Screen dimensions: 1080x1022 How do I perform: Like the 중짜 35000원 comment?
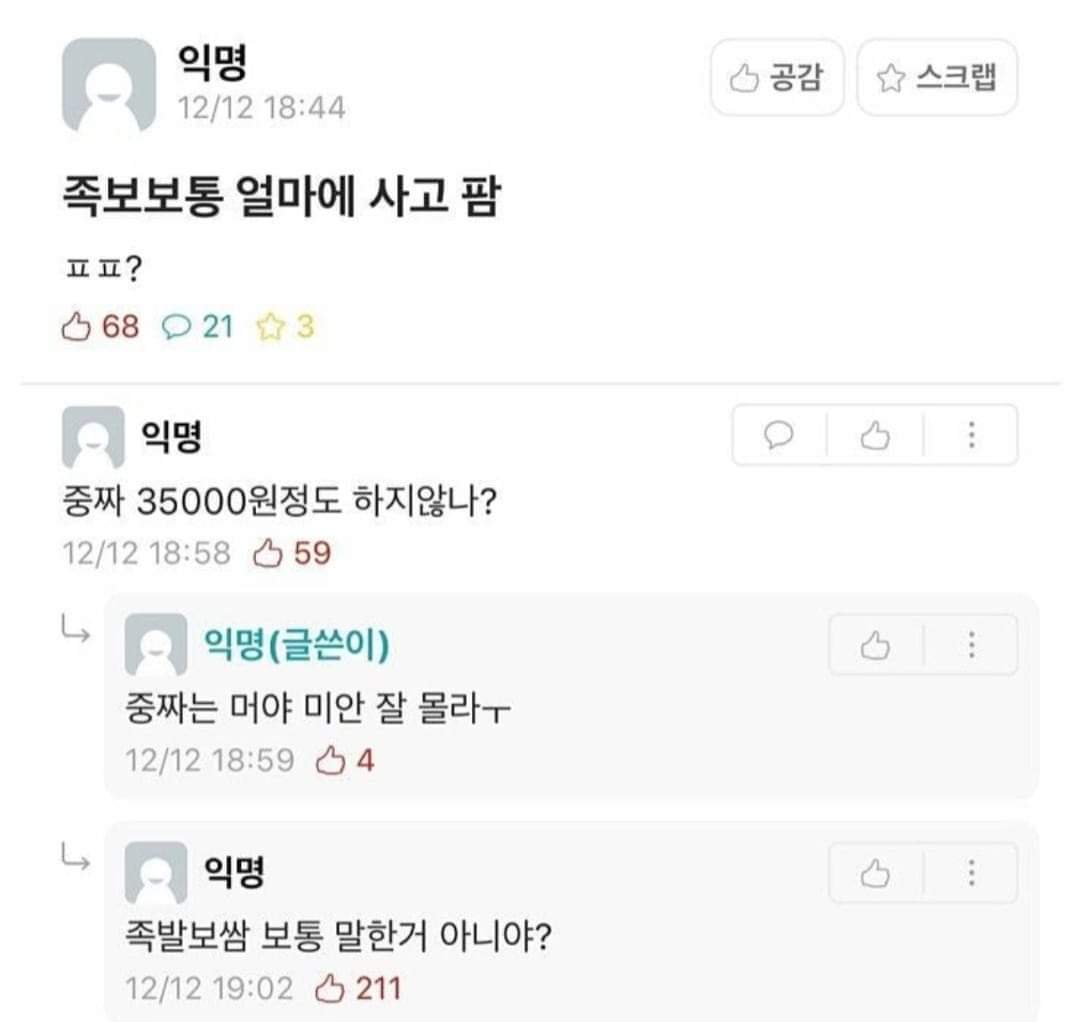875,435
